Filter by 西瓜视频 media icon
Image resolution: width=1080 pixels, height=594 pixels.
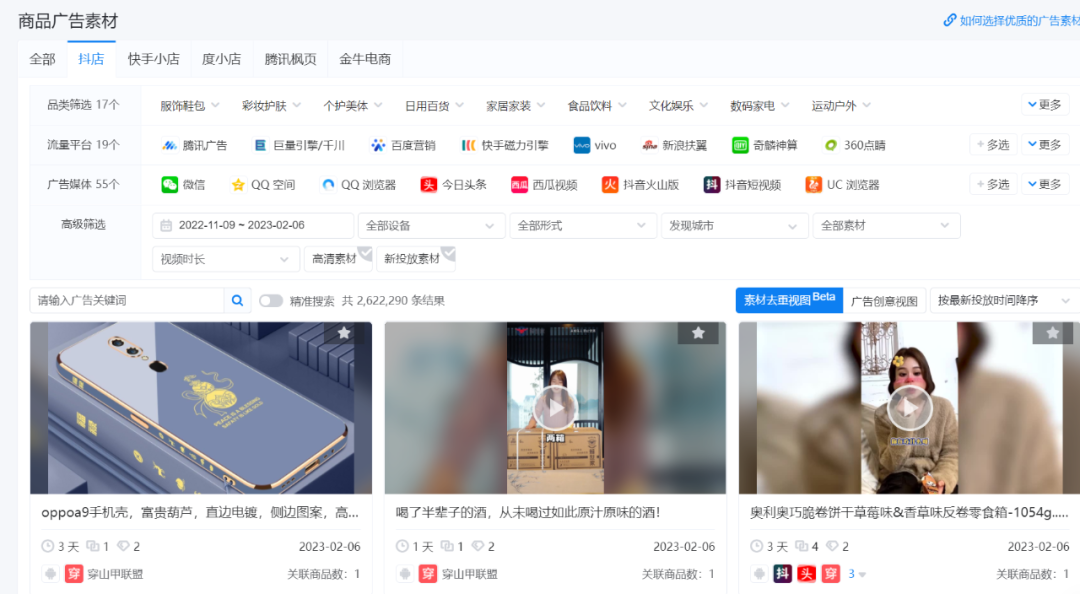pos(519,185)
